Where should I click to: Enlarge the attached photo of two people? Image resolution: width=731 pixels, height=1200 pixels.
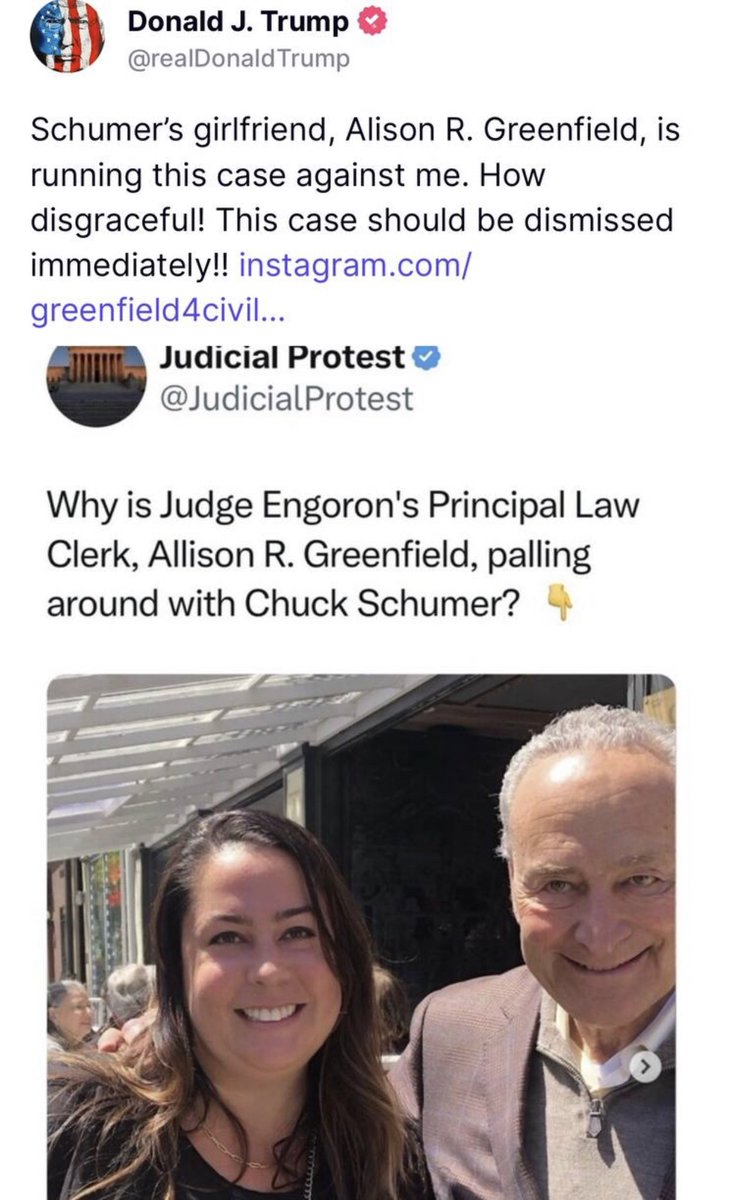[x=361, y=937]
